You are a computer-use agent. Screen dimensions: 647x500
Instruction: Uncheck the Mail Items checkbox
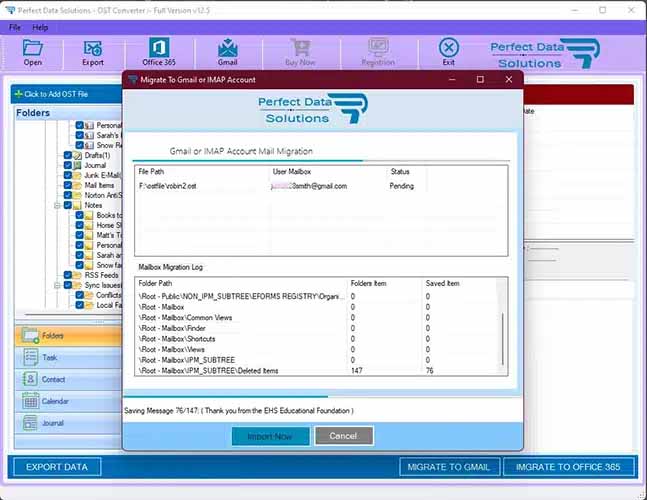click(68, 185)
